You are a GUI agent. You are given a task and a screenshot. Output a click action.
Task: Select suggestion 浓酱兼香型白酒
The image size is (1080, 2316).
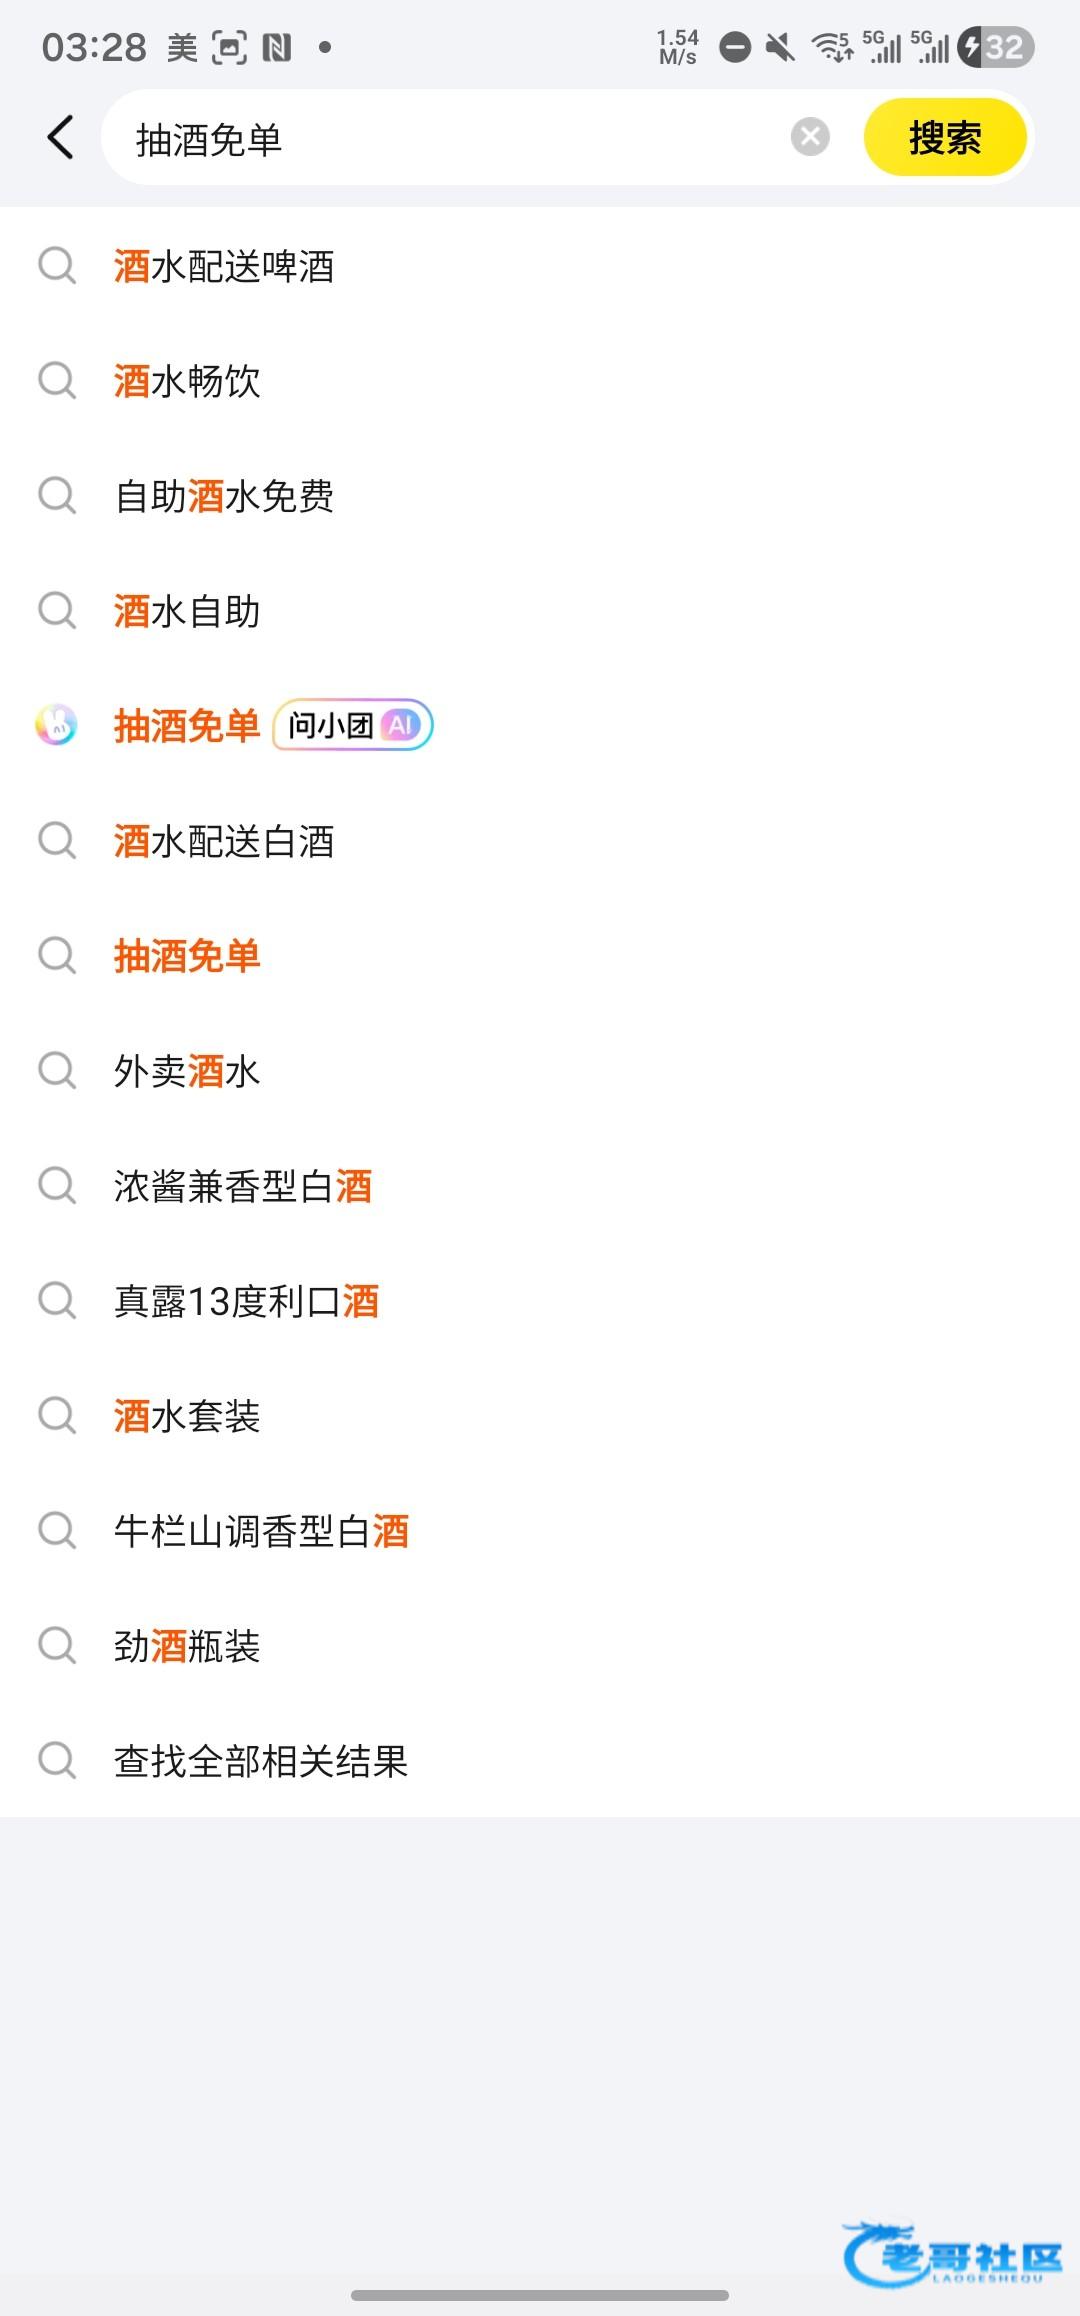243,1186
